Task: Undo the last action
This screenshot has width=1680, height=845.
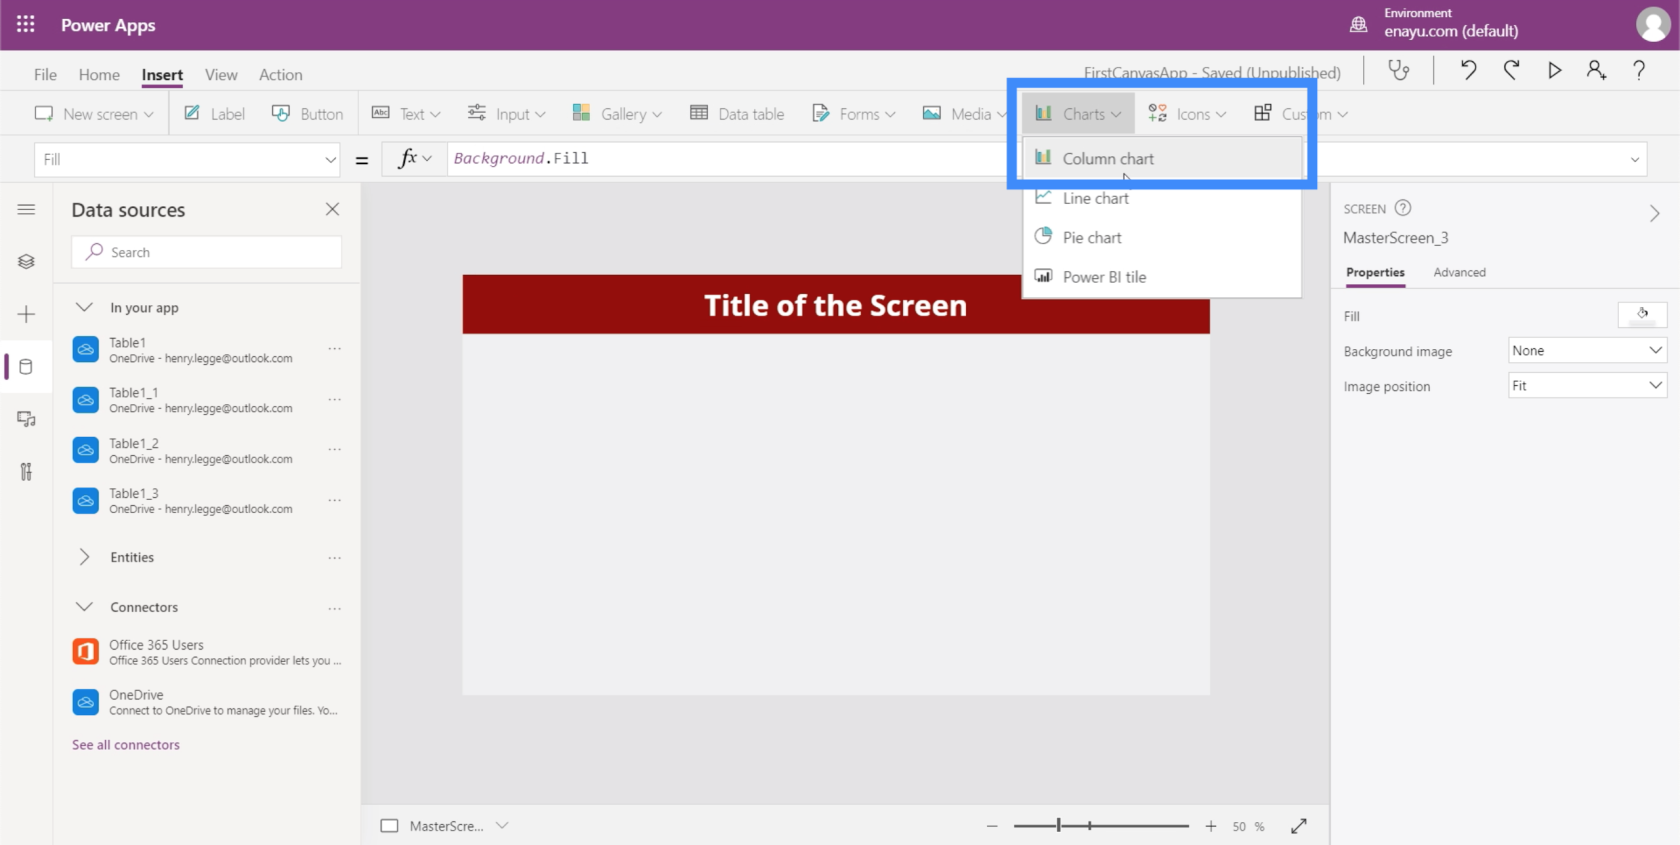Action: pyautogui.click(x=1468, y=70)
